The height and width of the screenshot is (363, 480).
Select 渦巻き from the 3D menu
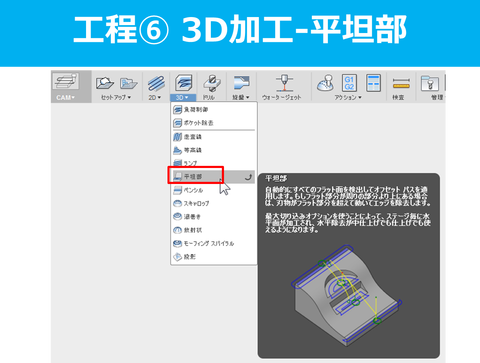coord(214,217)
